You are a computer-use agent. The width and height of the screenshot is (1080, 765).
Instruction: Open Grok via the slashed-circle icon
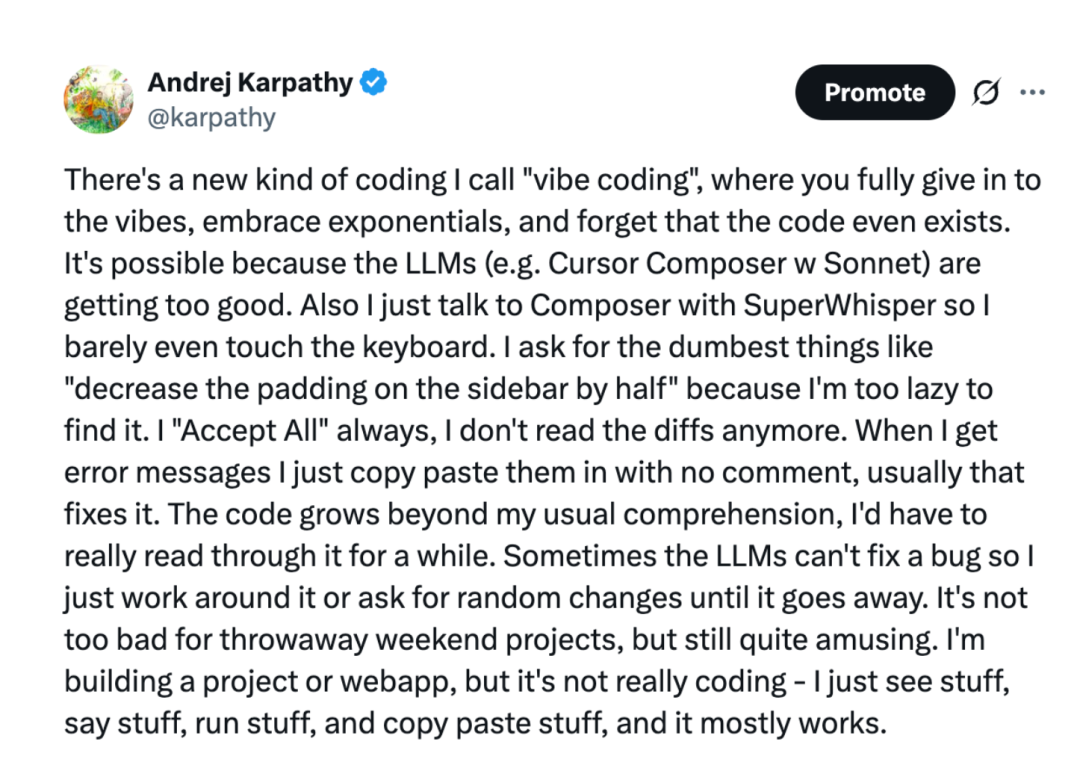coord(986,92)
